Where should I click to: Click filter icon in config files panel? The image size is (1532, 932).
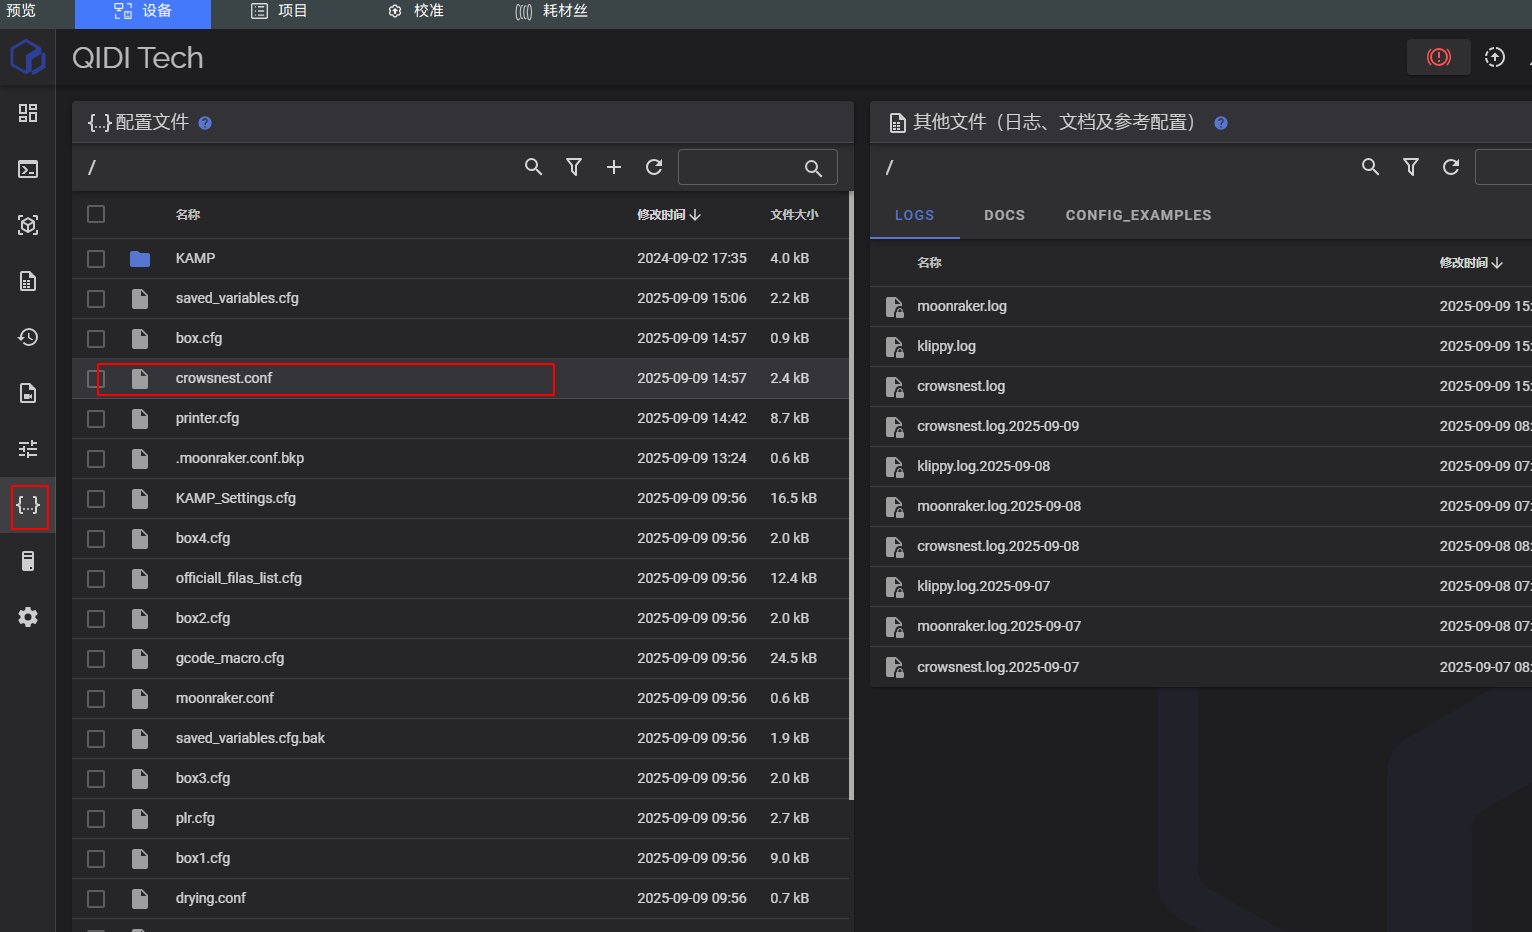click(574, 167)
